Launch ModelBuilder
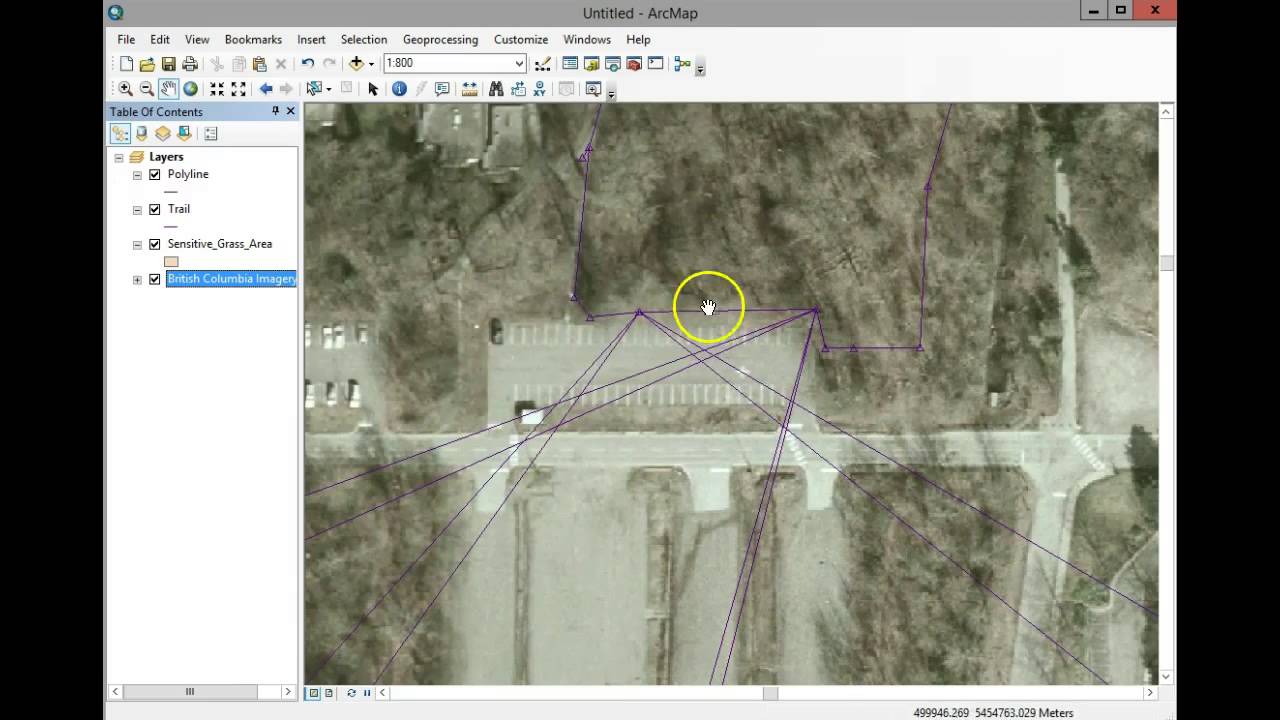The image size is (1280, 720). pos(683,64)
